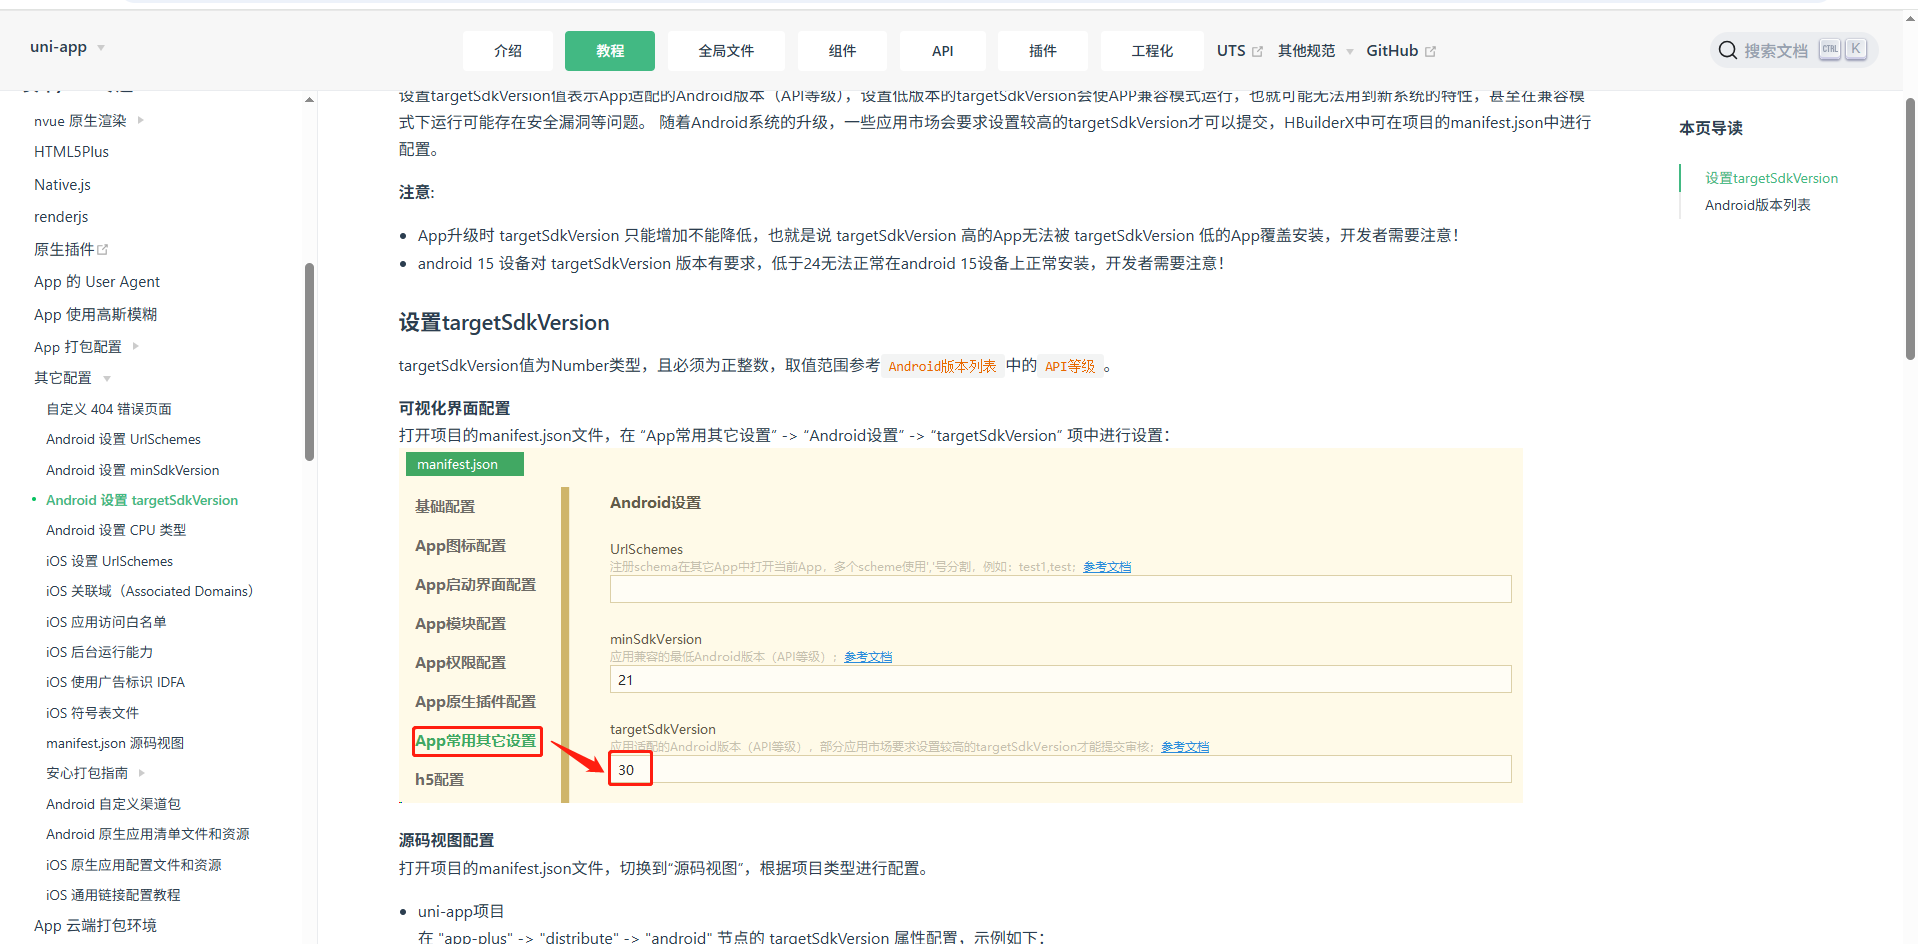Select the API navigation tab
1918x944 pixels.
click(x=942, y=51)
